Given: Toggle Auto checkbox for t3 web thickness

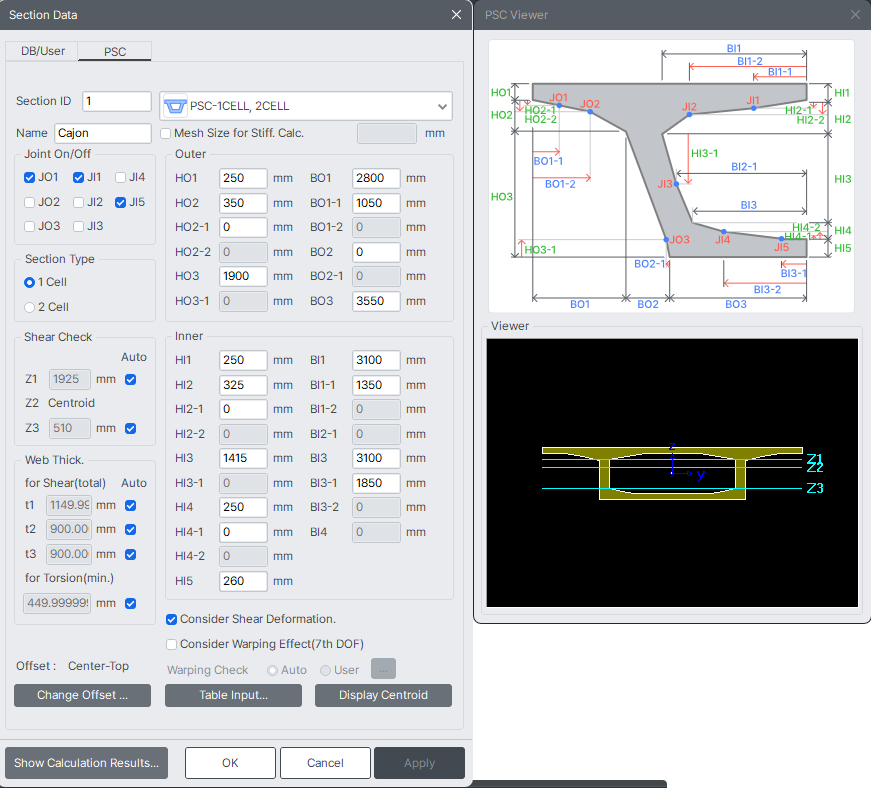Looking at the screenshot, I should coord(131,554).
